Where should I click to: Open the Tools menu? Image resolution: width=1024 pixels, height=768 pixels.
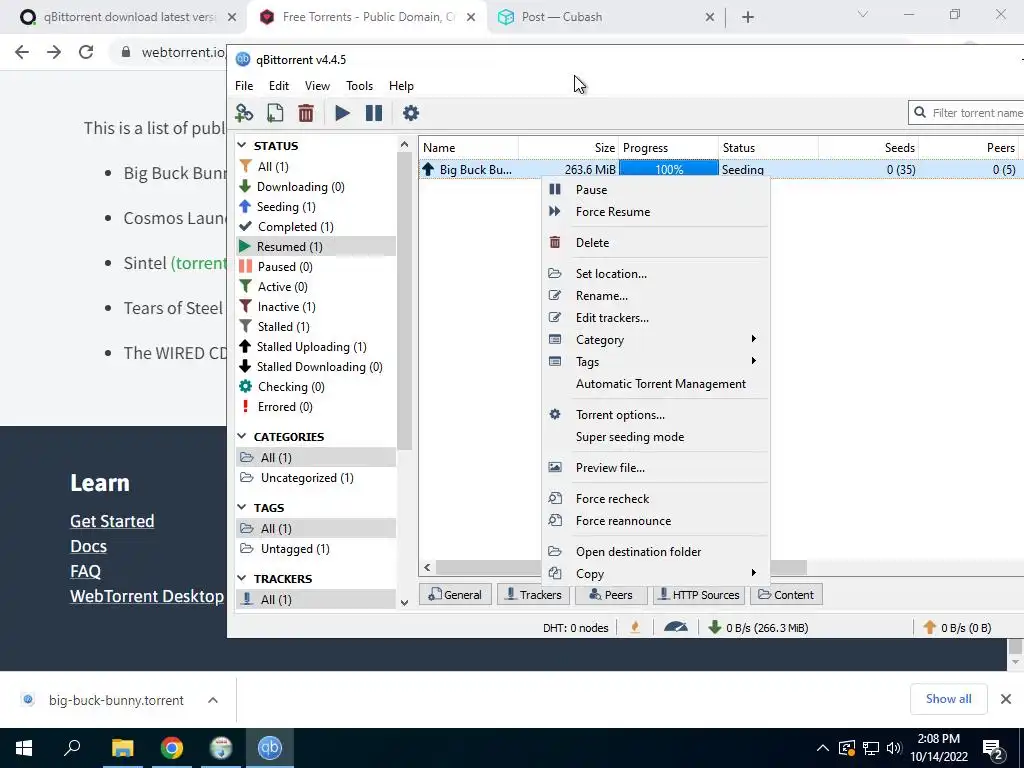359,86
